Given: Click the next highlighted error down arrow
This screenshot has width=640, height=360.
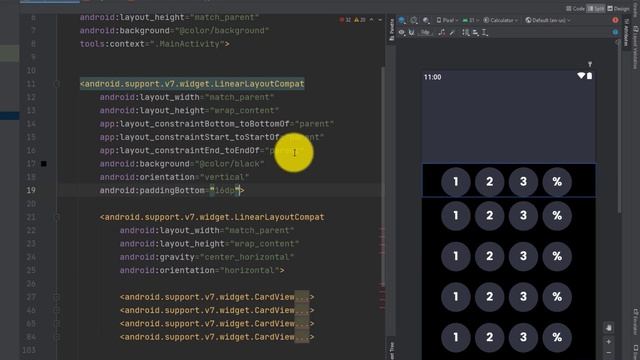Looking at the screenshot, I should (380, 20).
